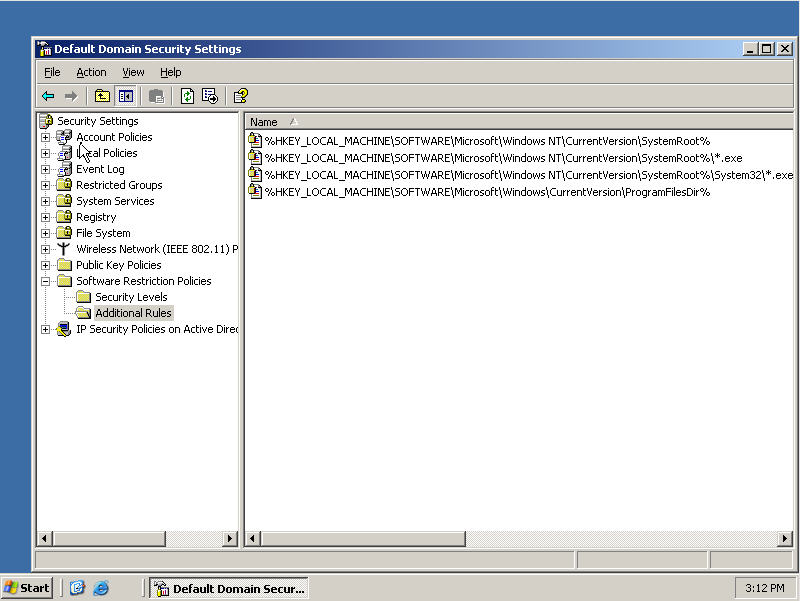
Task: Open the File menu
Action: pos(52,72)
